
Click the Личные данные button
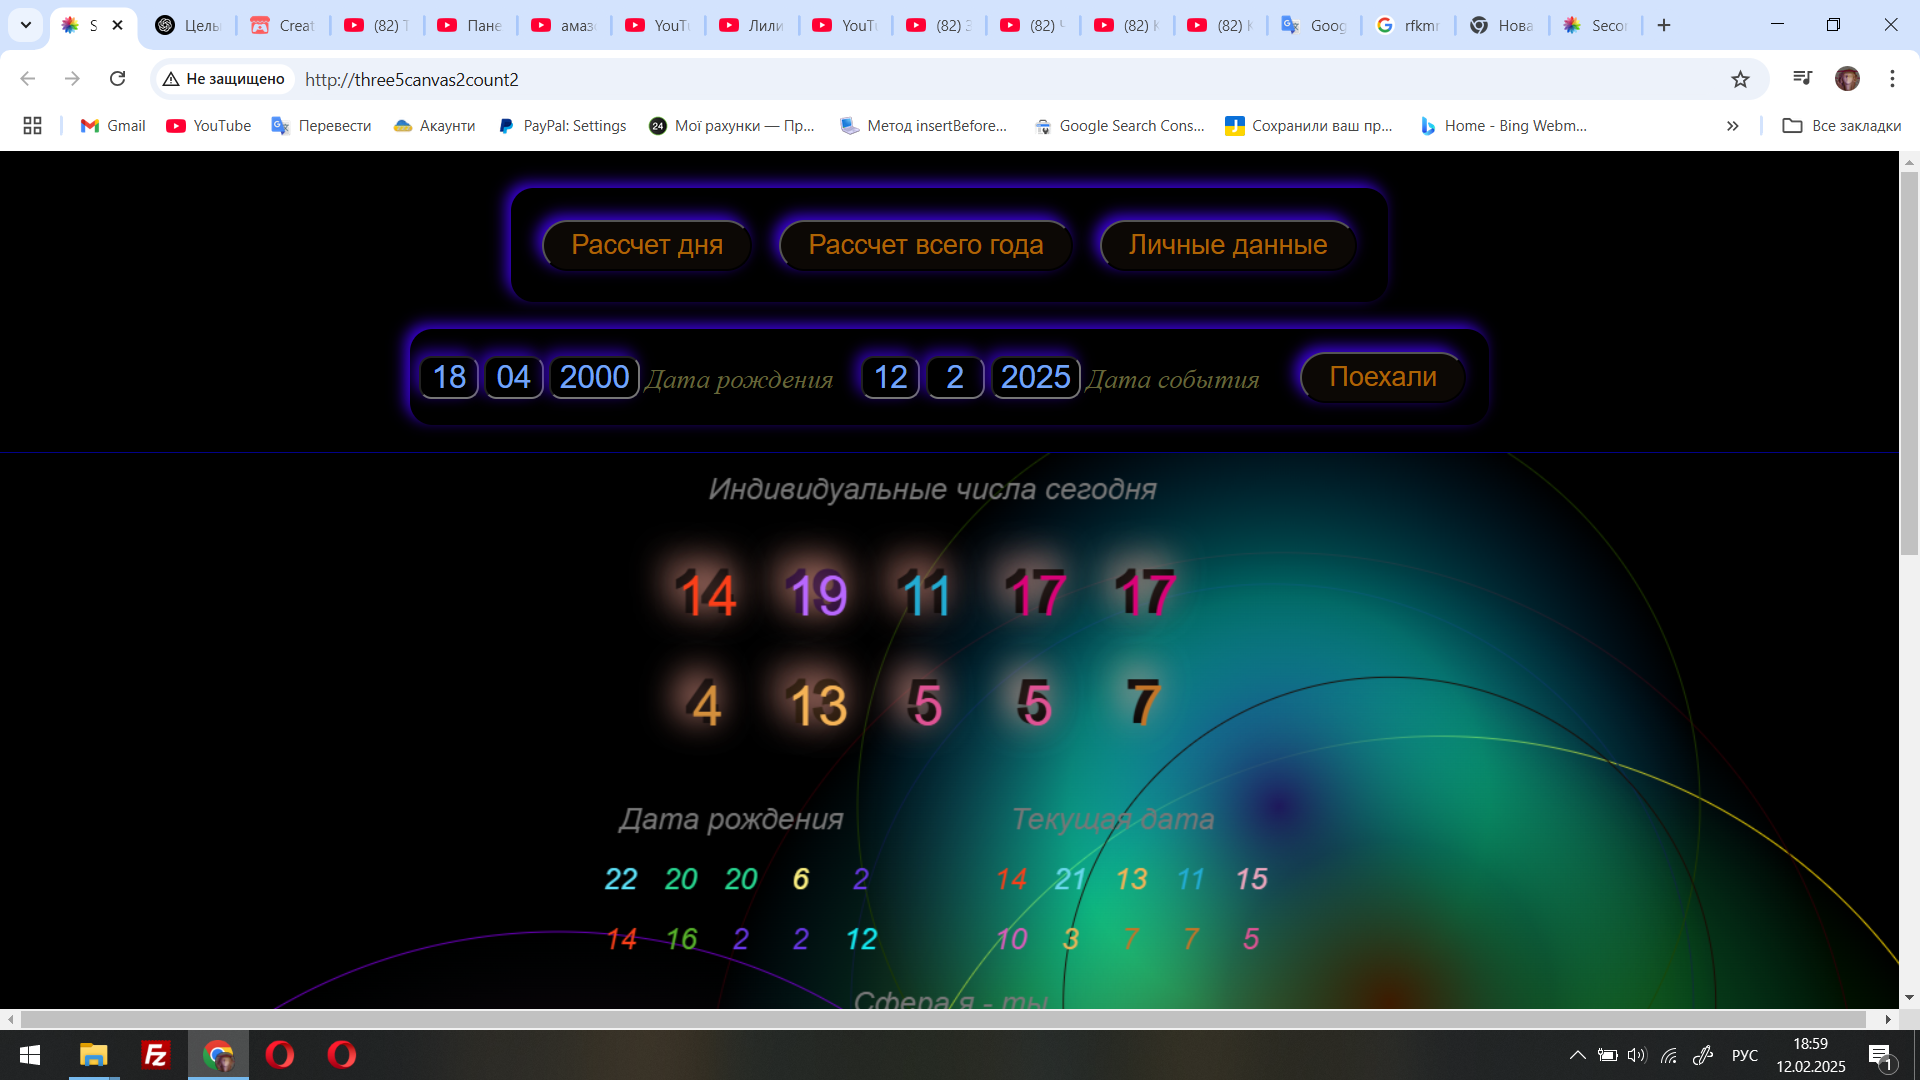point(1228,245)
